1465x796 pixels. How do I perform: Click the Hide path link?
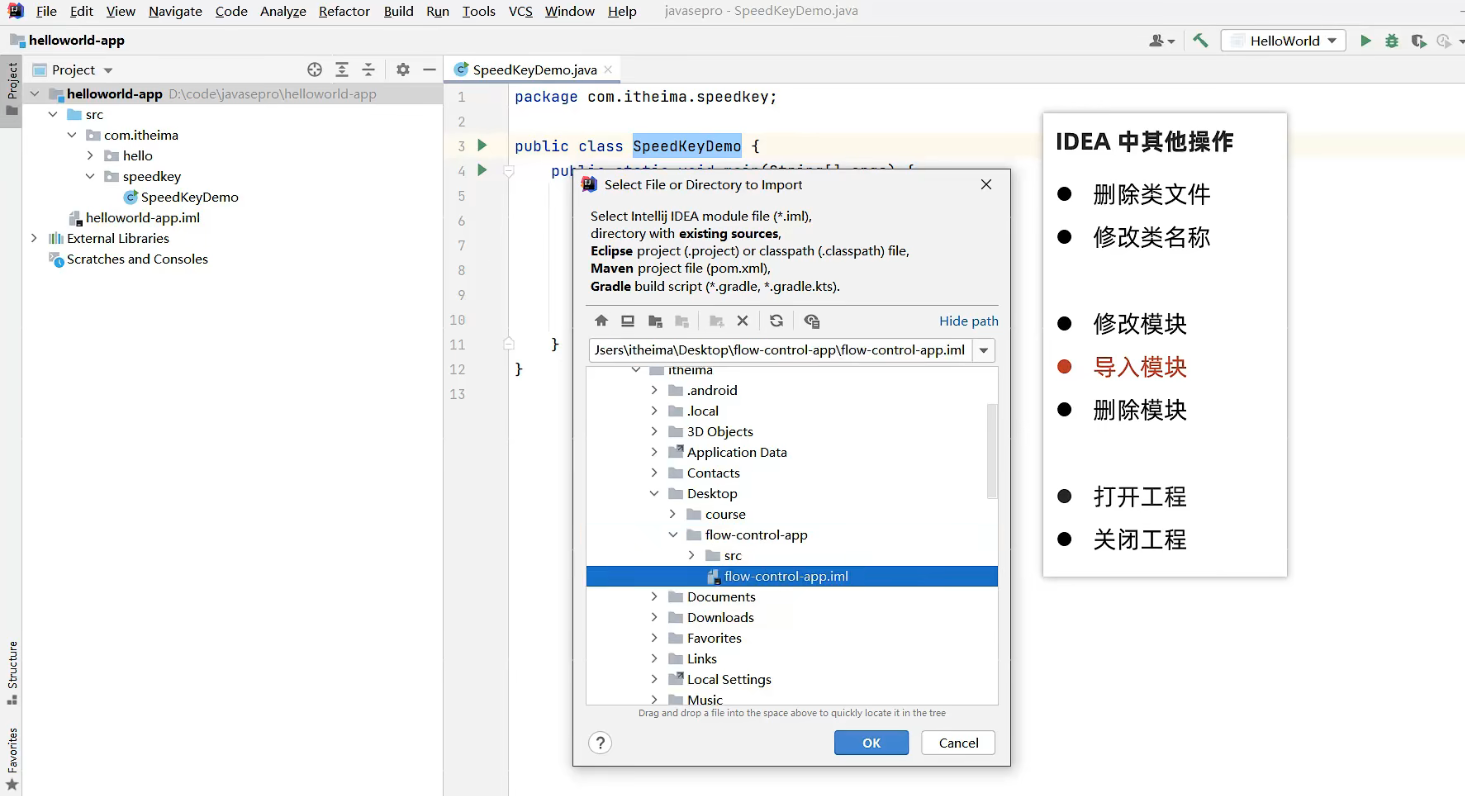tap(968, 321)
